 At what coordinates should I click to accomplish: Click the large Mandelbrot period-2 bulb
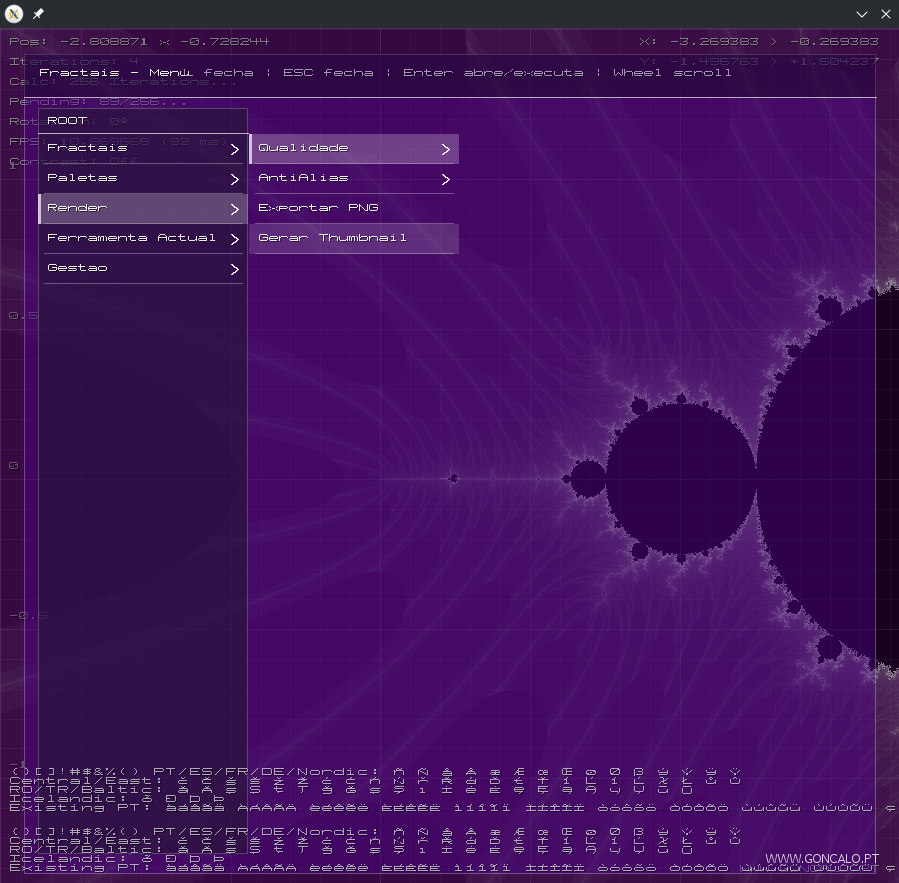coord(681,479)
